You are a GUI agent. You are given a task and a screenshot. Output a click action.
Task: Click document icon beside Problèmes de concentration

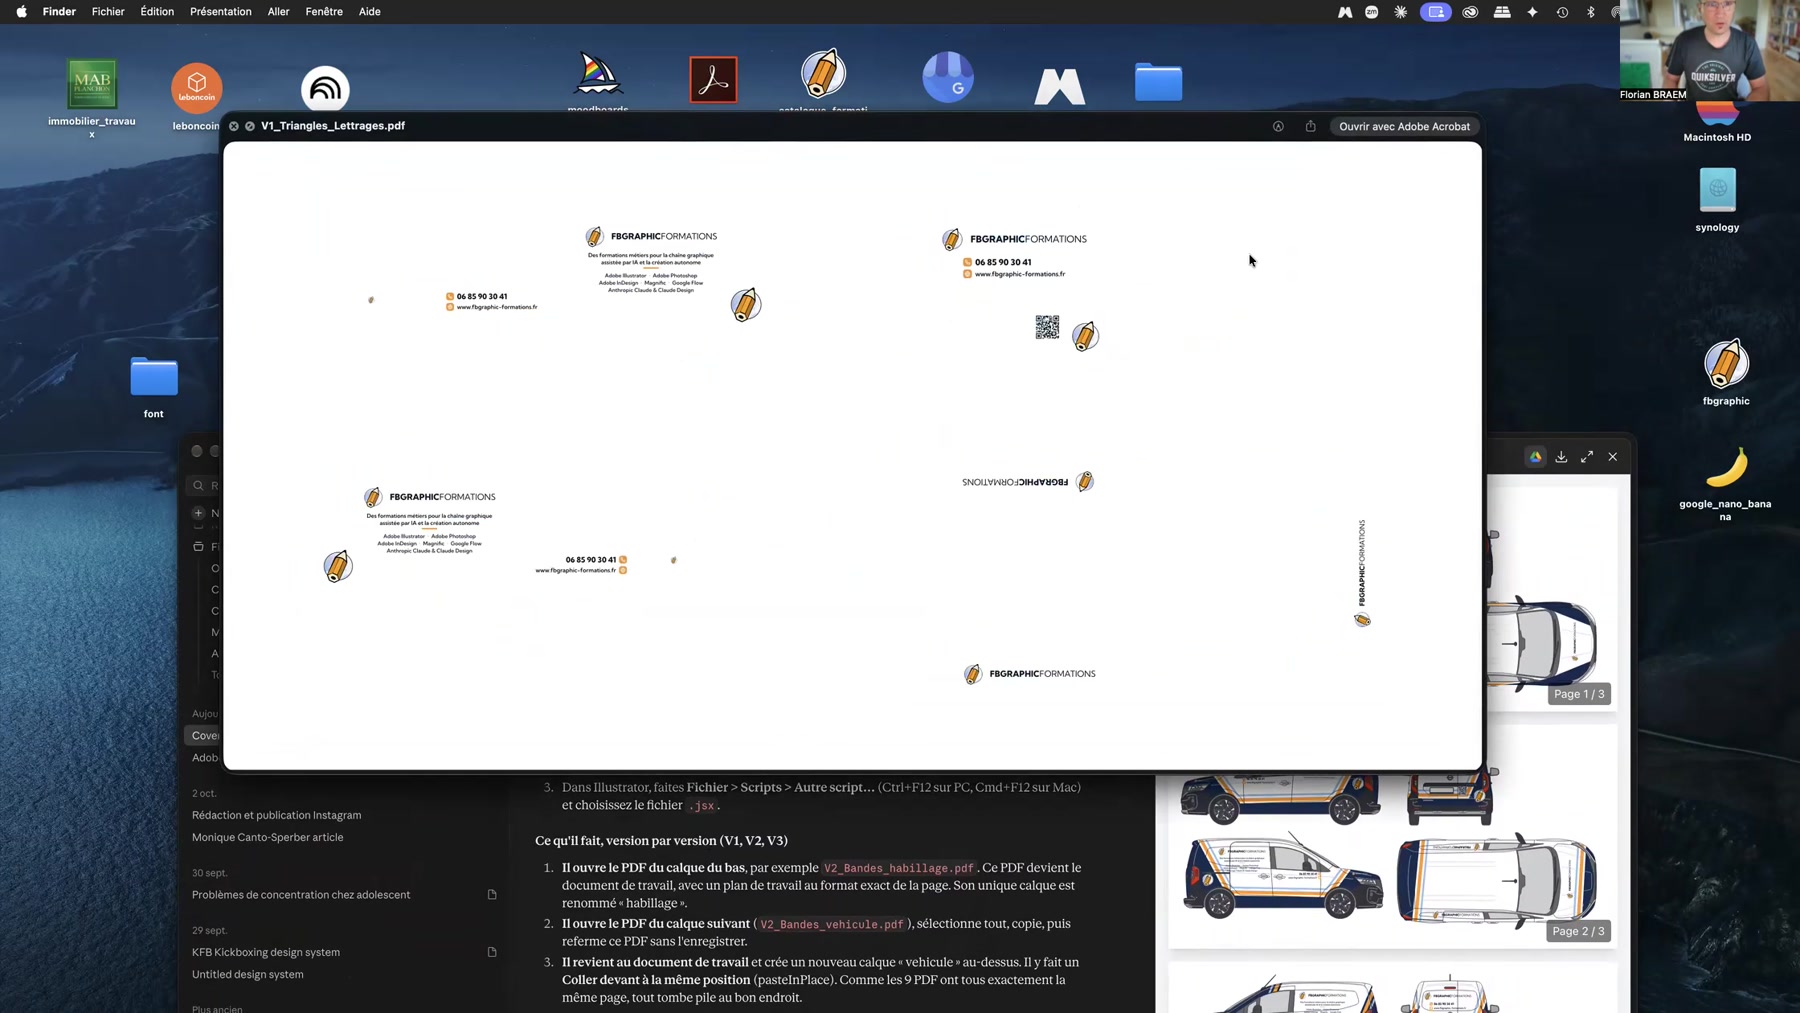[x=492, y=895]
